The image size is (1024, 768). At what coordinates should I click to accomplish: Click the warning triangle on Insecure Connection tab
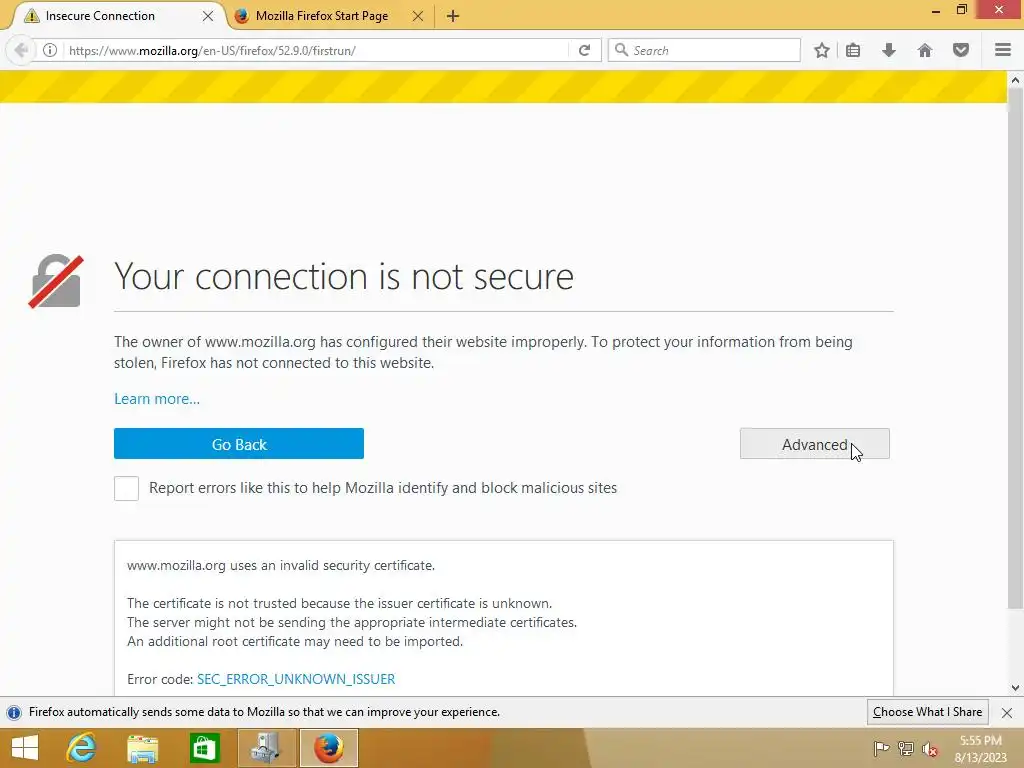coord(31,16)
